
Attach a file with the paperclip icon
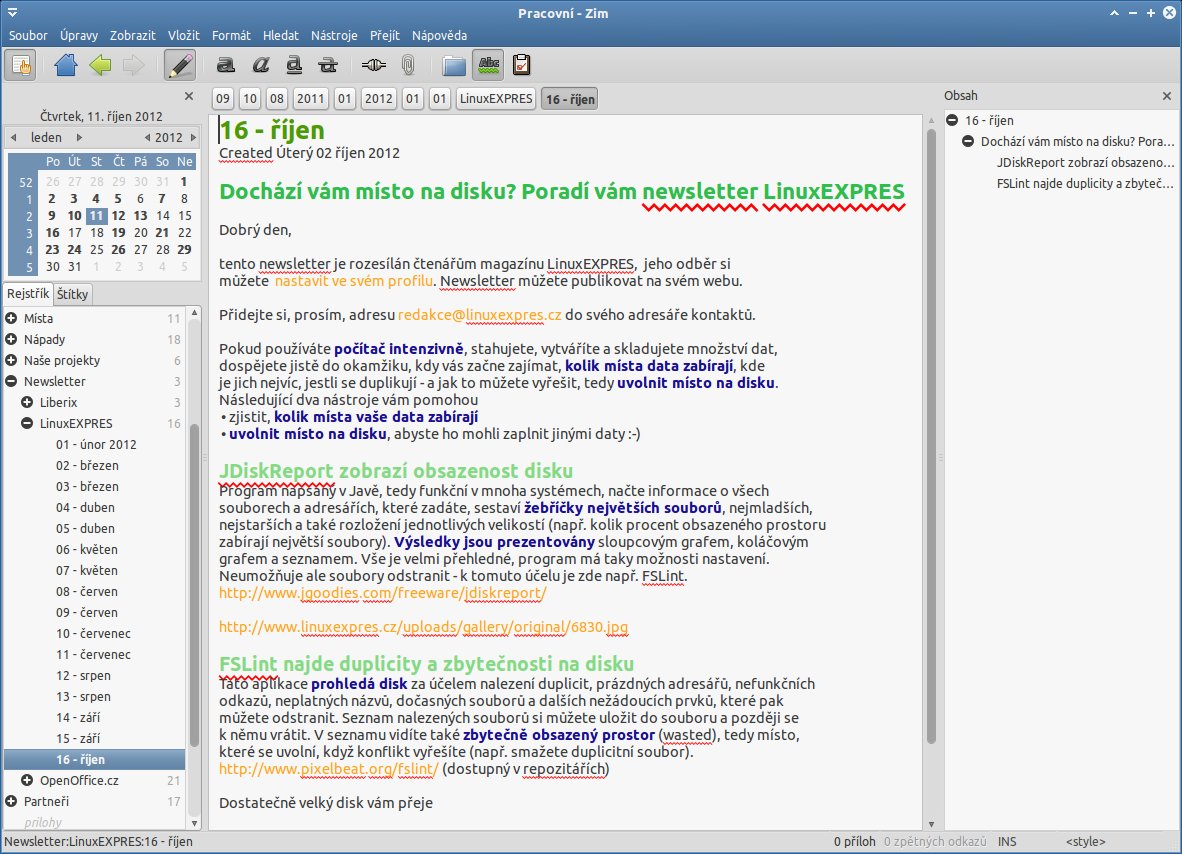408,66
